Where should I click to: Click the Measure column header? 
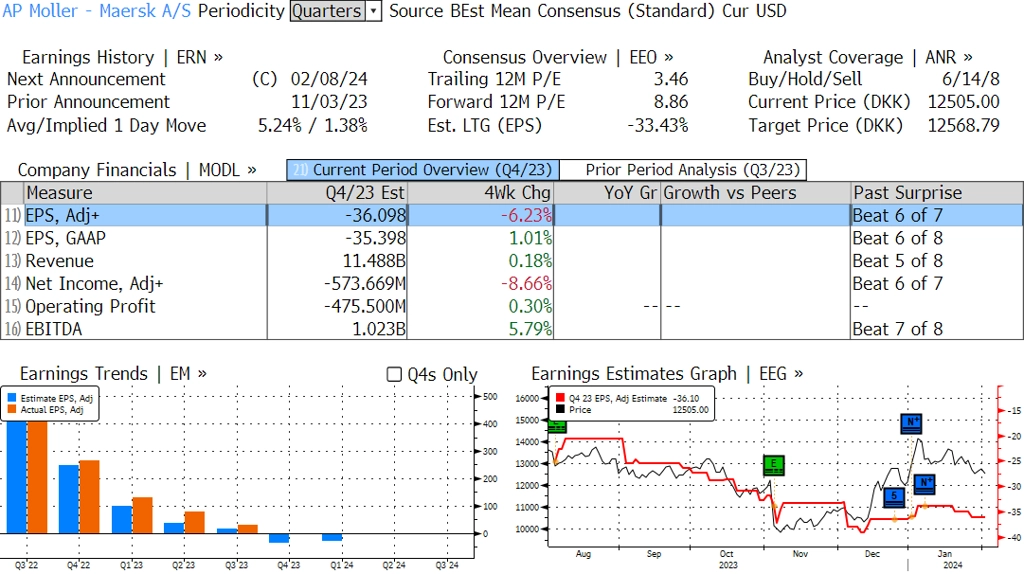coord(145,193)
